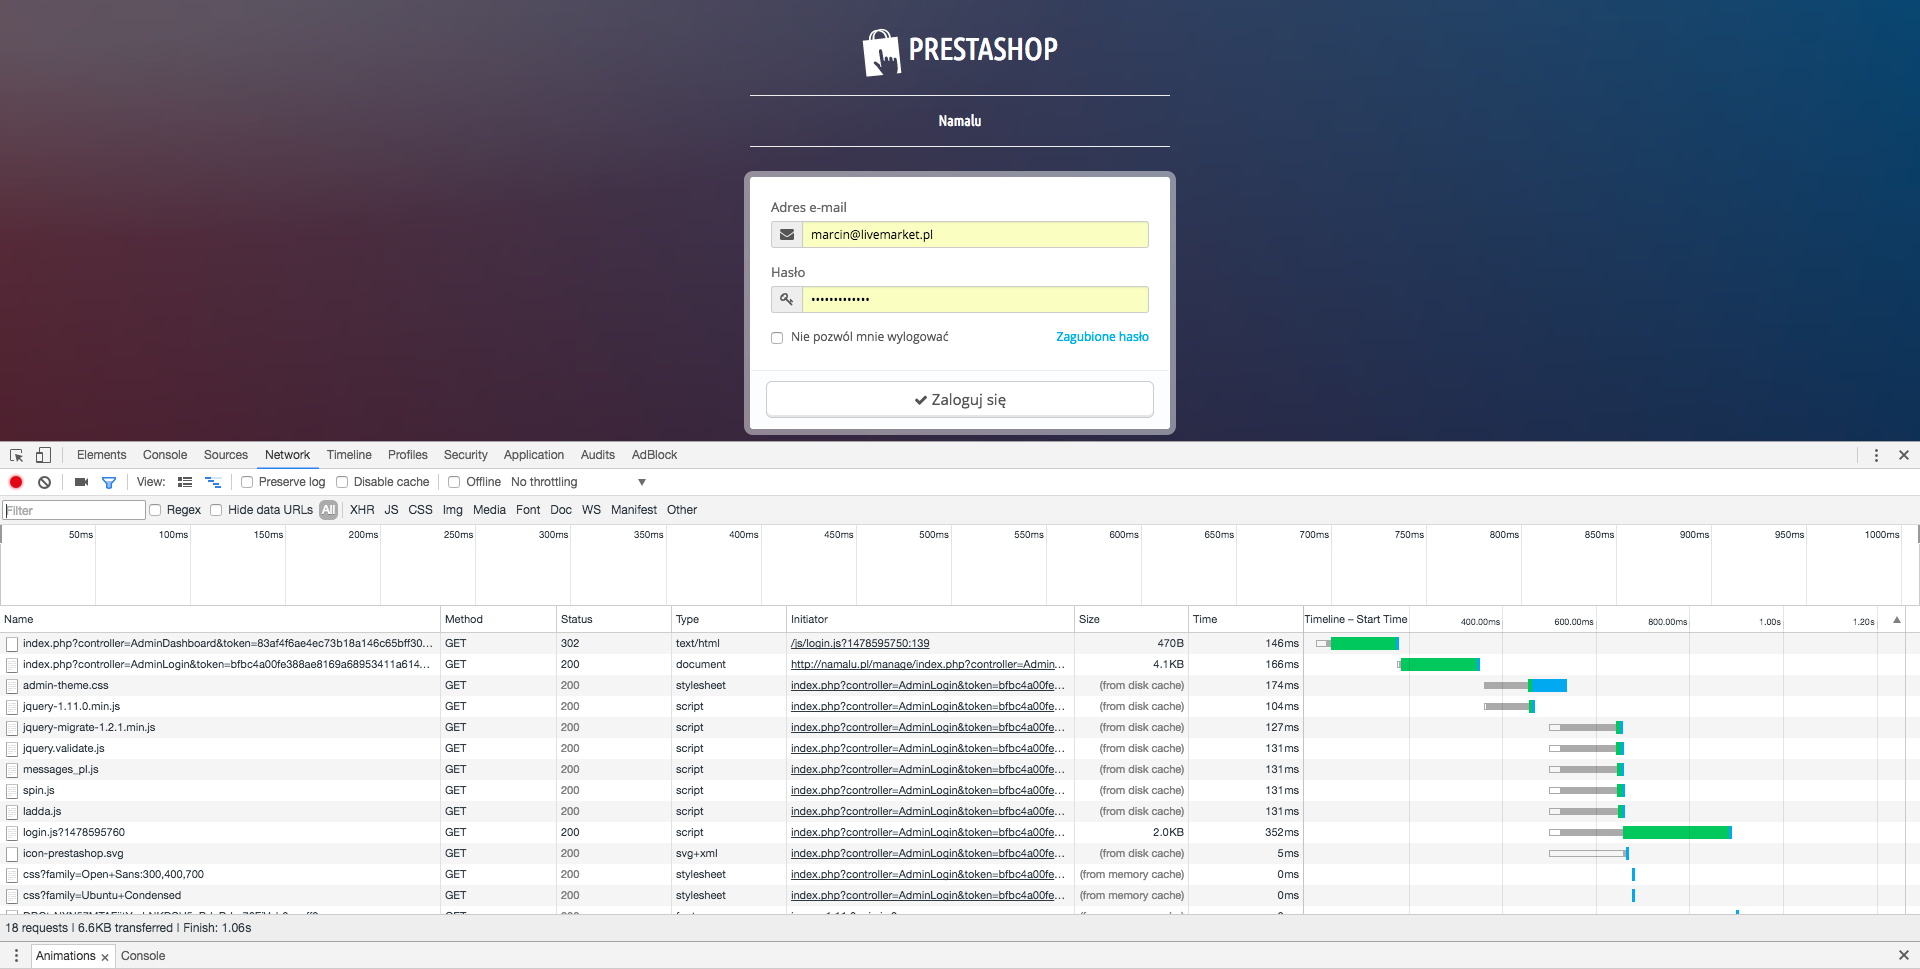Open the drawer three-dot menu
The width and height of the screenshot is (1920, 969).
(x=16, y=956)
